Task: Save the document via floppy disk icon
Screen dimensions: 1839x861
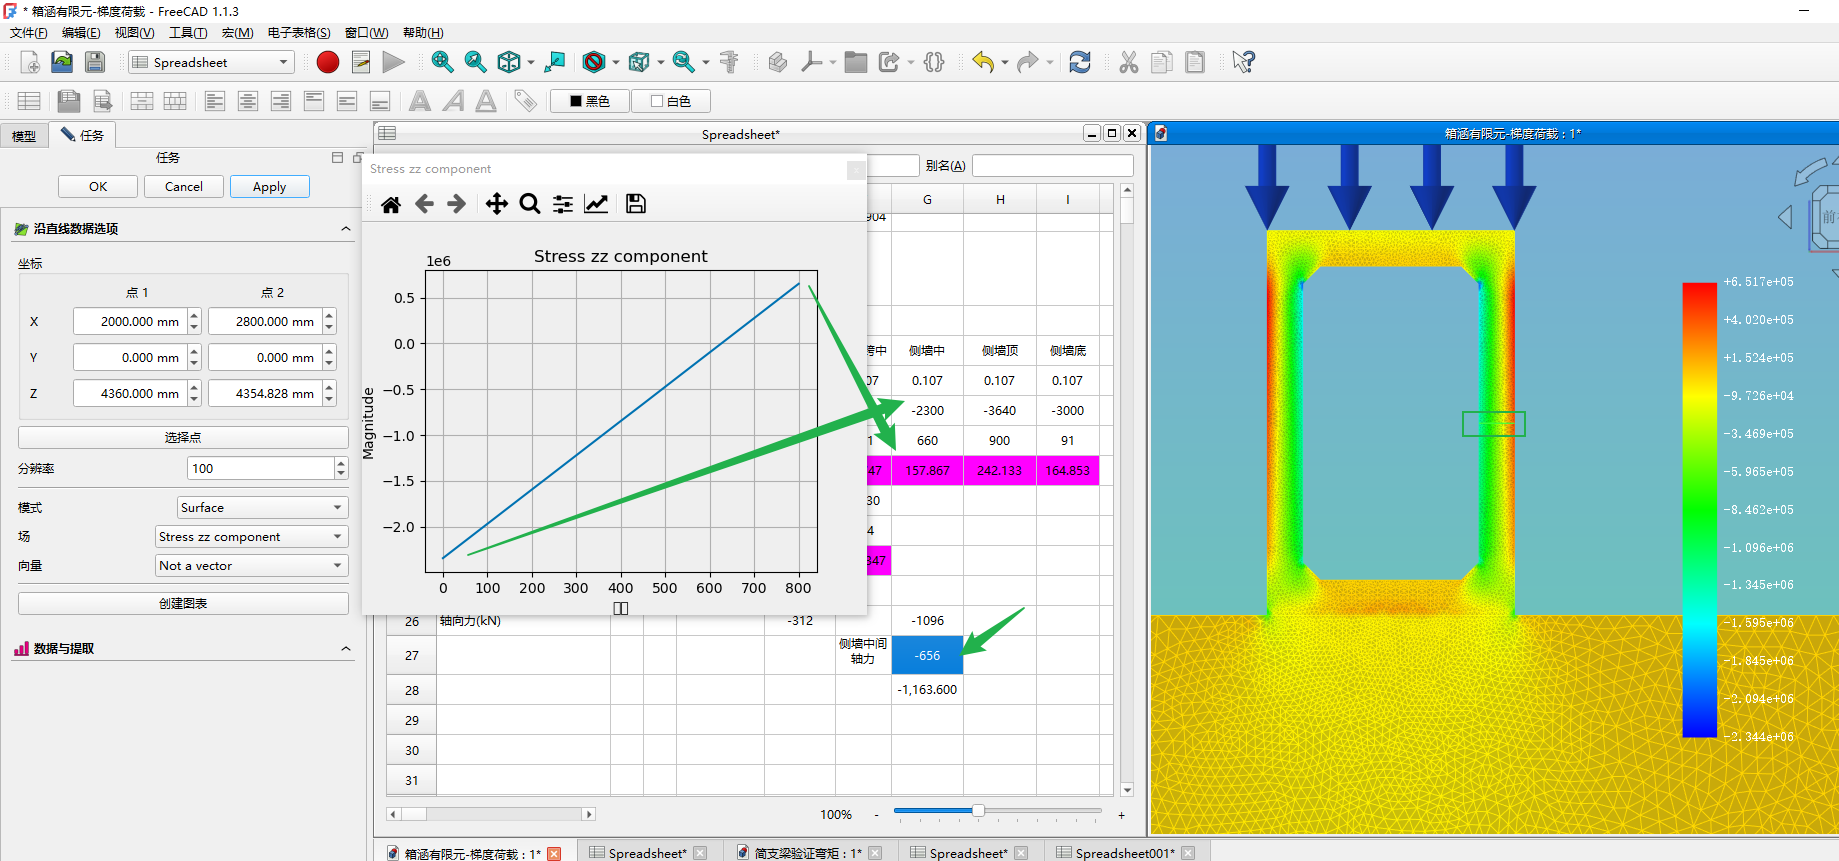Action: pos(95,62)
